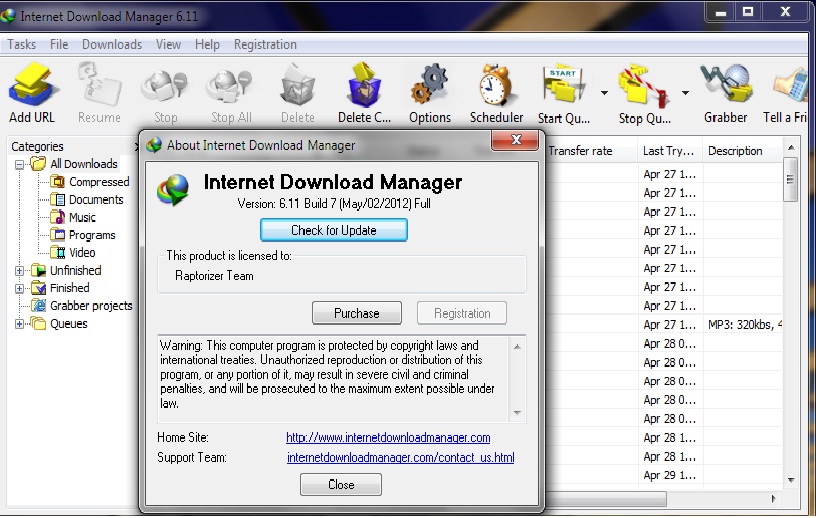
Task: Open the Scheduler clock icon
Action: (x=496, y=85)
